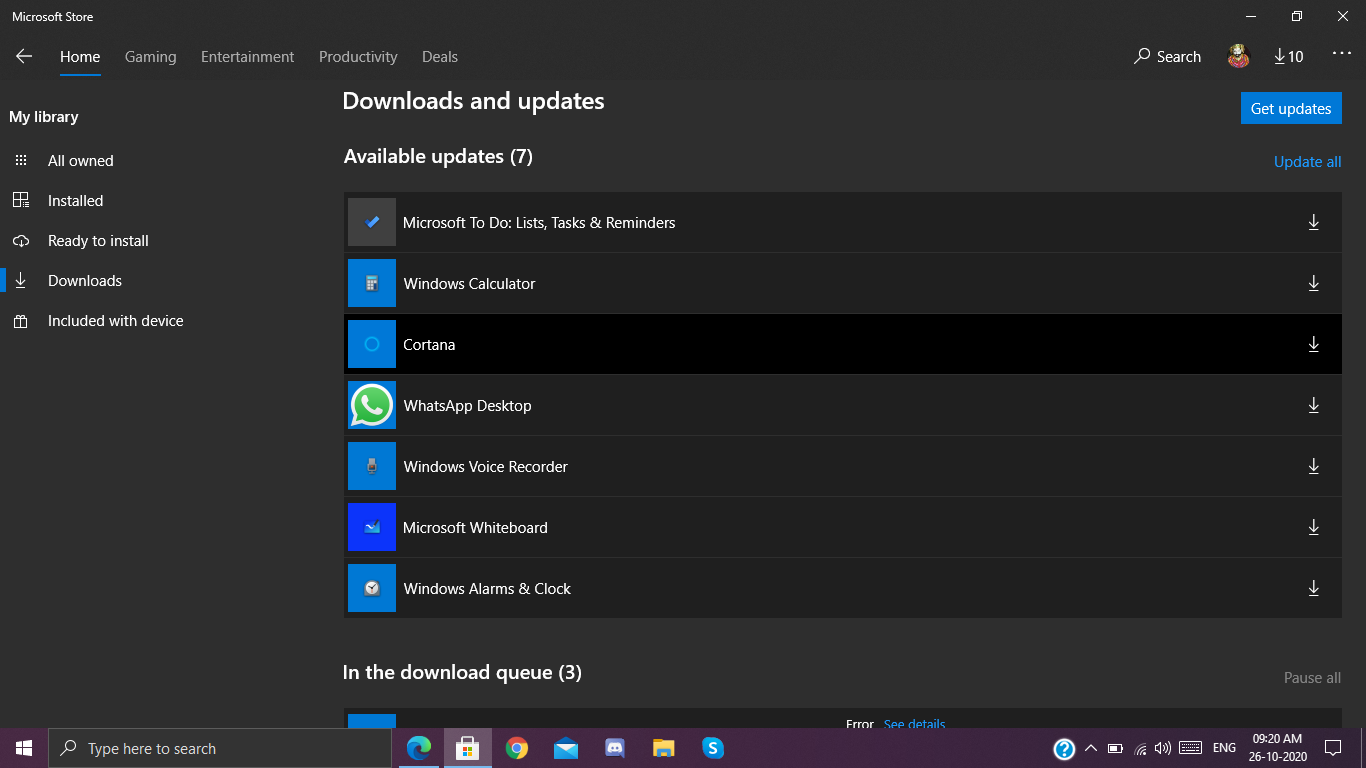The image size is (1366, 768).
Task: Click the Windows Alarms & Clock app icon
Action: pos(372,588)
